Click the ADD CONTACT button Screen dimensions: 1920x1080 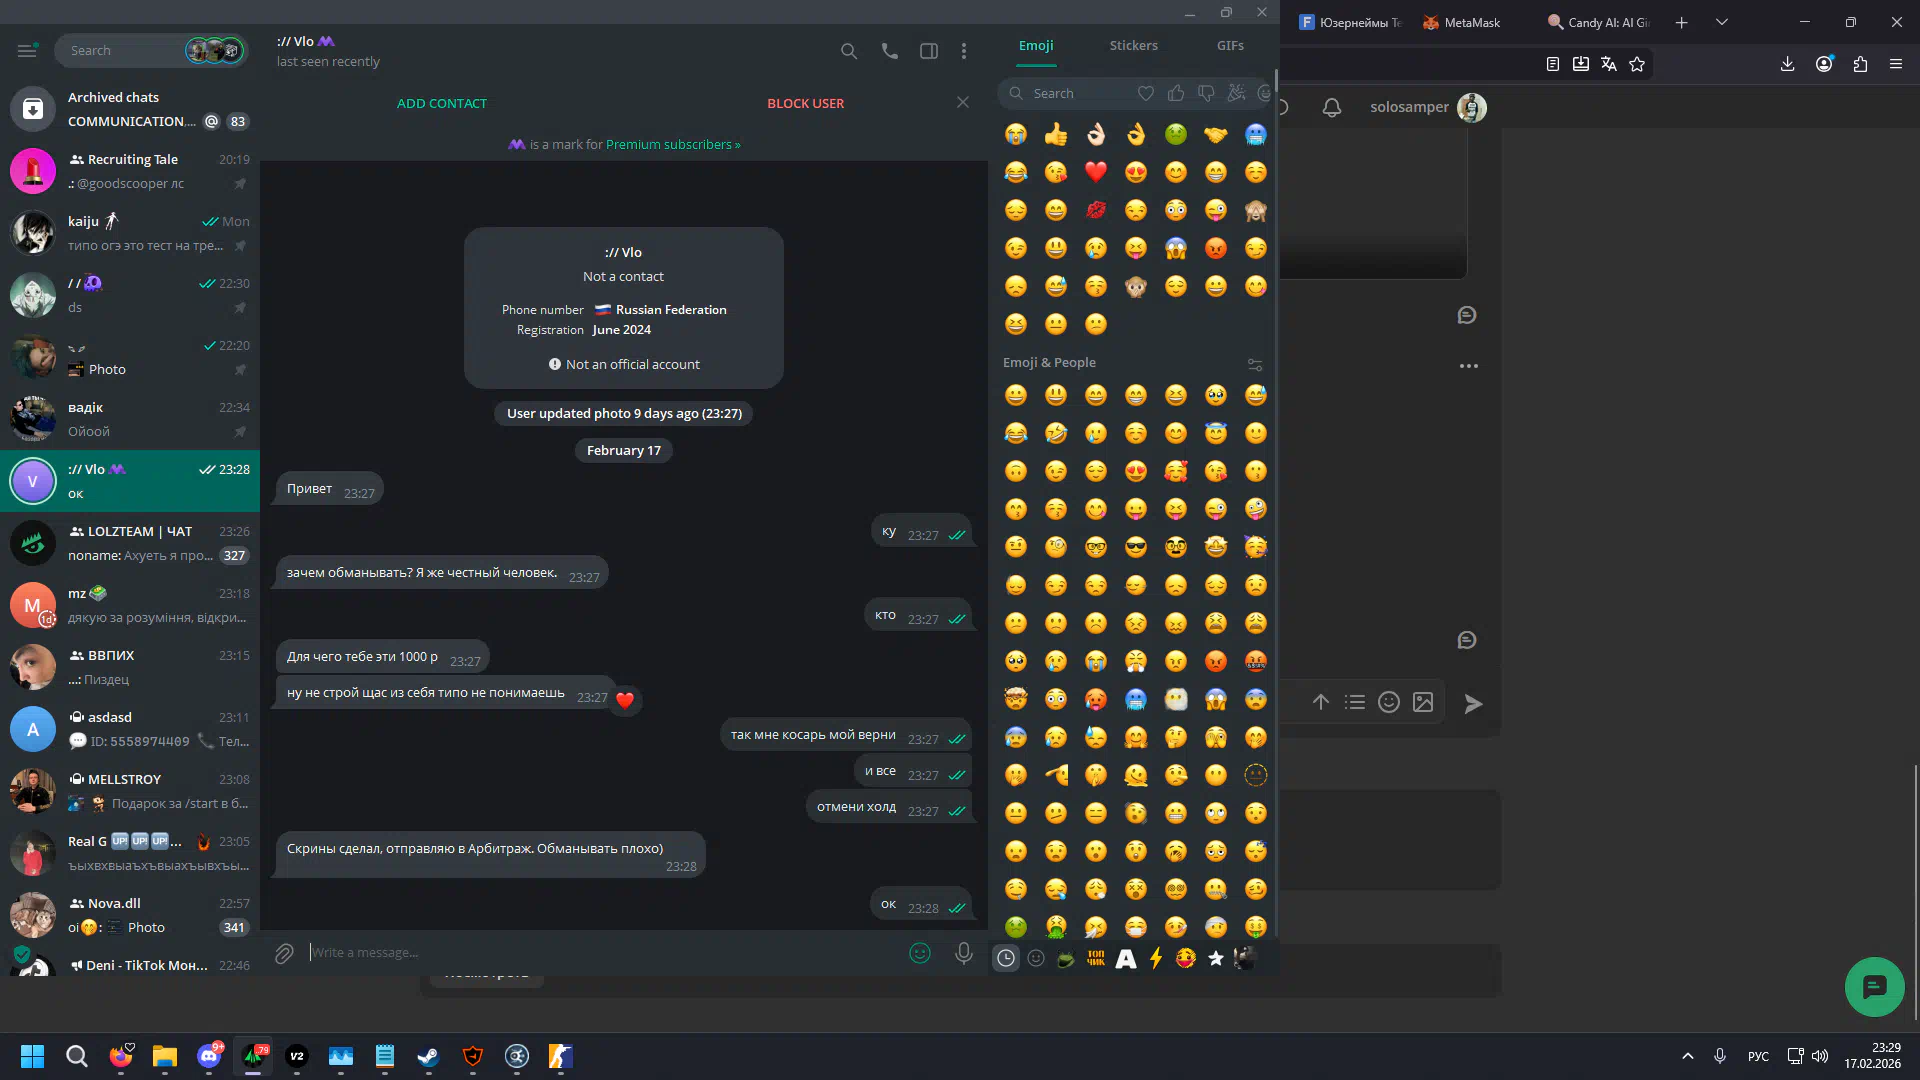441,103
